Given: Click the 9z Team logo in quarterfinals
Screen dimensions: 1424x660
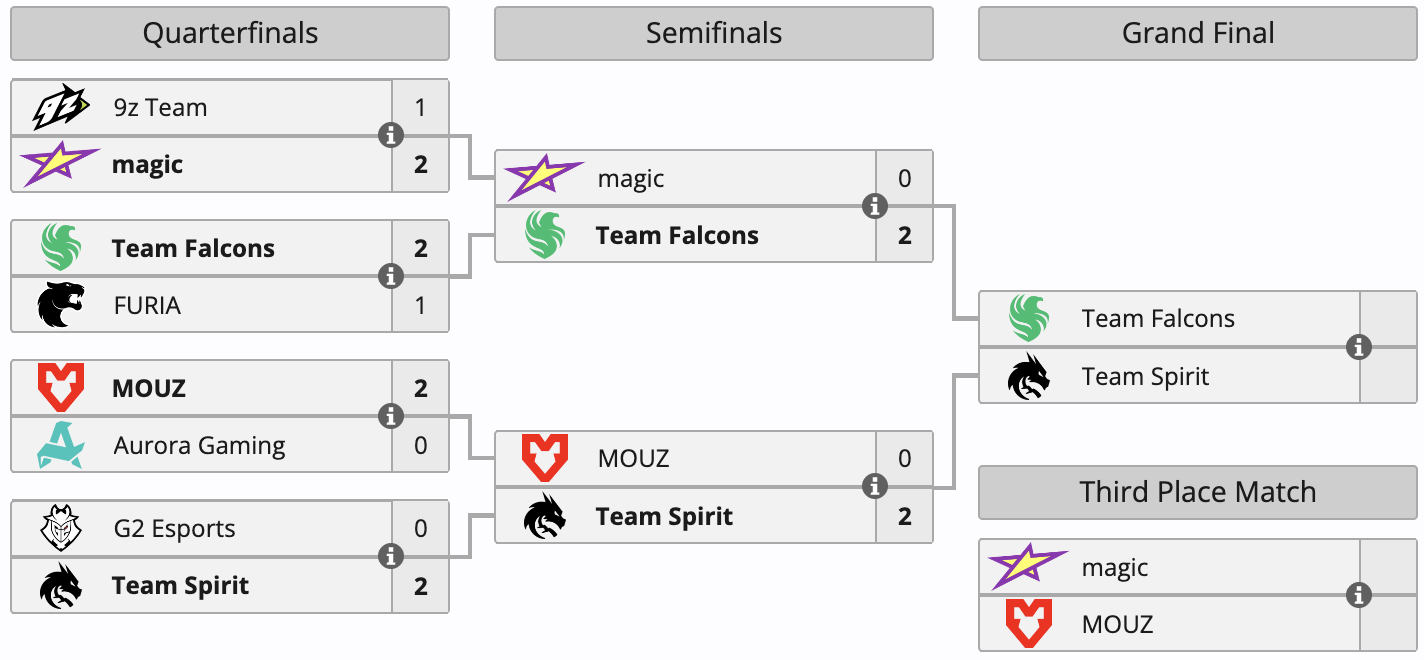Looking at the screenshot, I should pyautogui.click(x=61, y=107).
